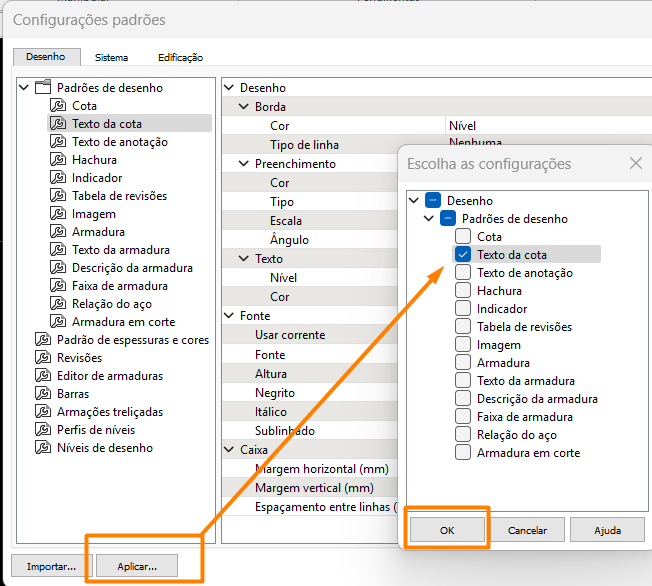652x586 pixels.
Task: Click the Hachura pattern icon in tree
Action: point(58,160)
